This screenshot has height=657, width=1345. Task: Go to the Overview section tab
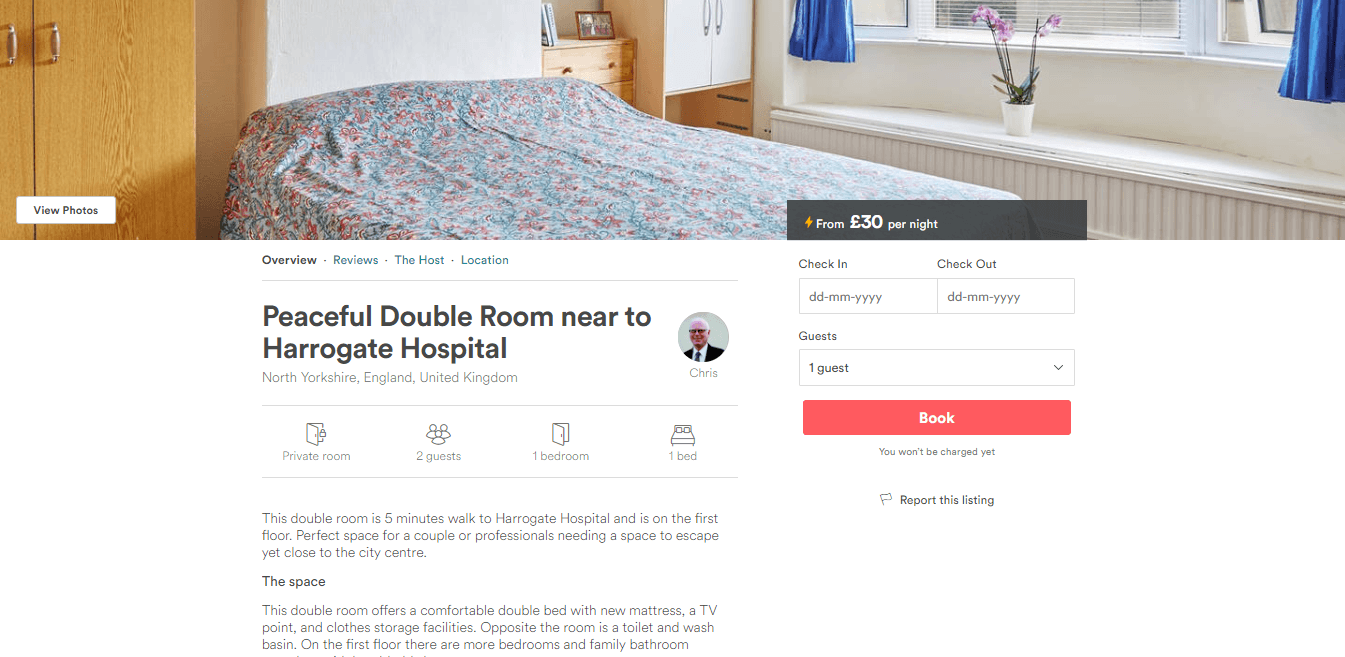pos(289,260)
